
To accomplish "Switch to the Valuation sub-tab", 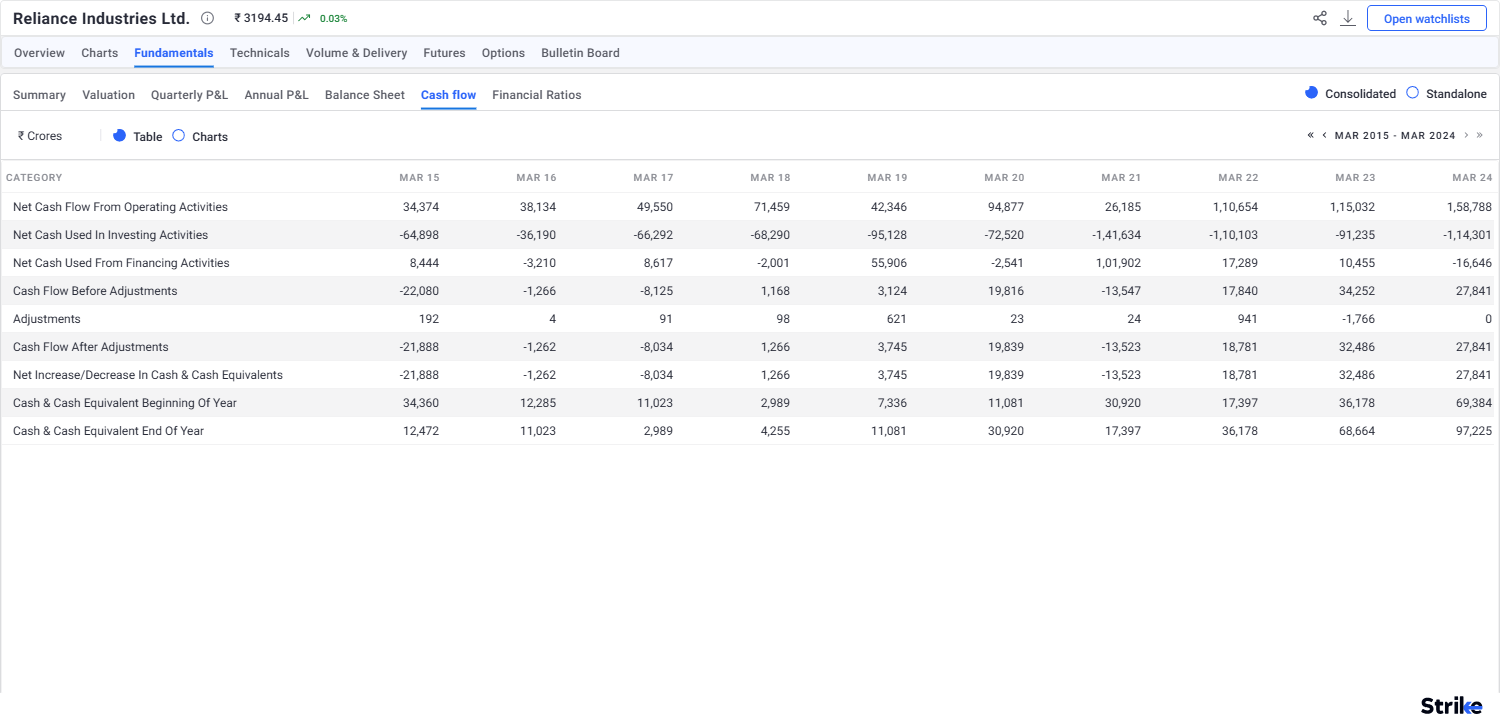I will pyautogui.click(x=108, y=95).
